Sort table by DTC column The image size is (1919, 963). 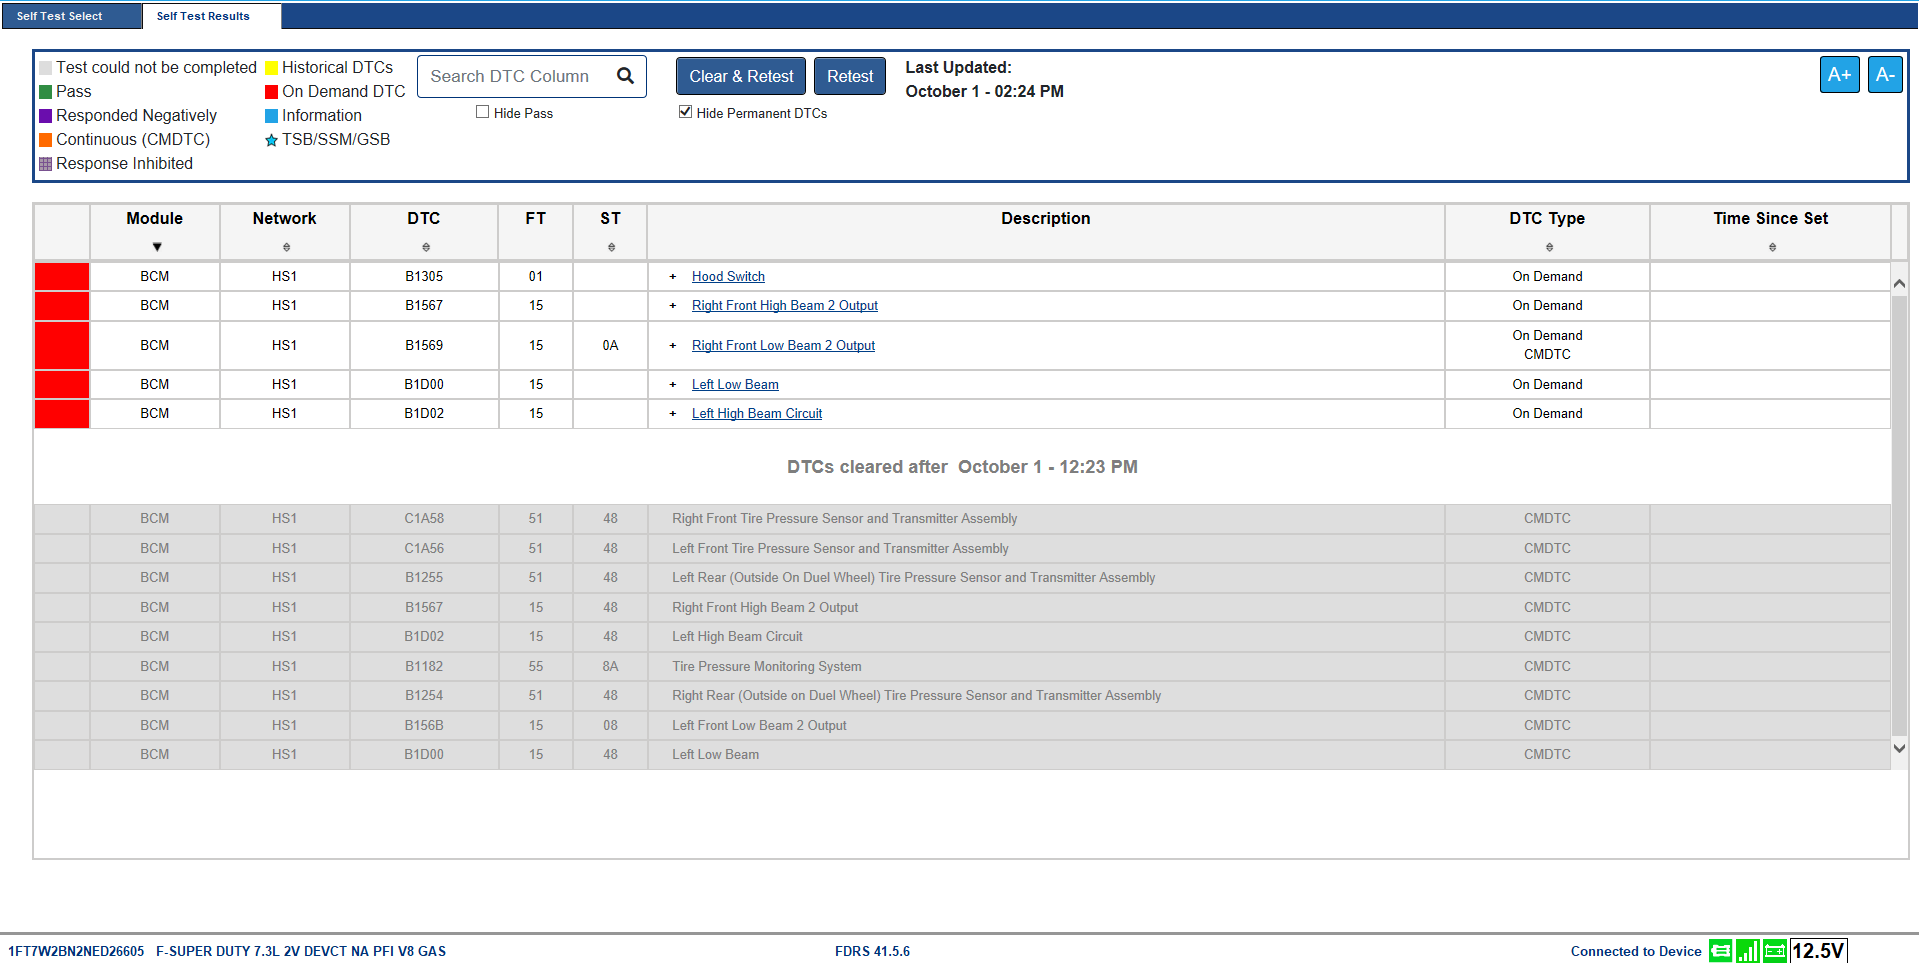point(426,247)
